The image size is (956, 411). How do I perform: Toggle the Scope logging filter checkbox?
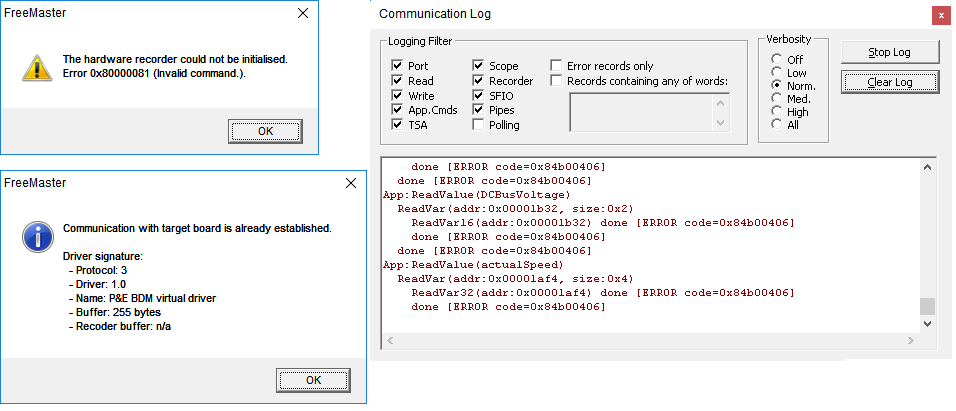click(x=478, y=65)
